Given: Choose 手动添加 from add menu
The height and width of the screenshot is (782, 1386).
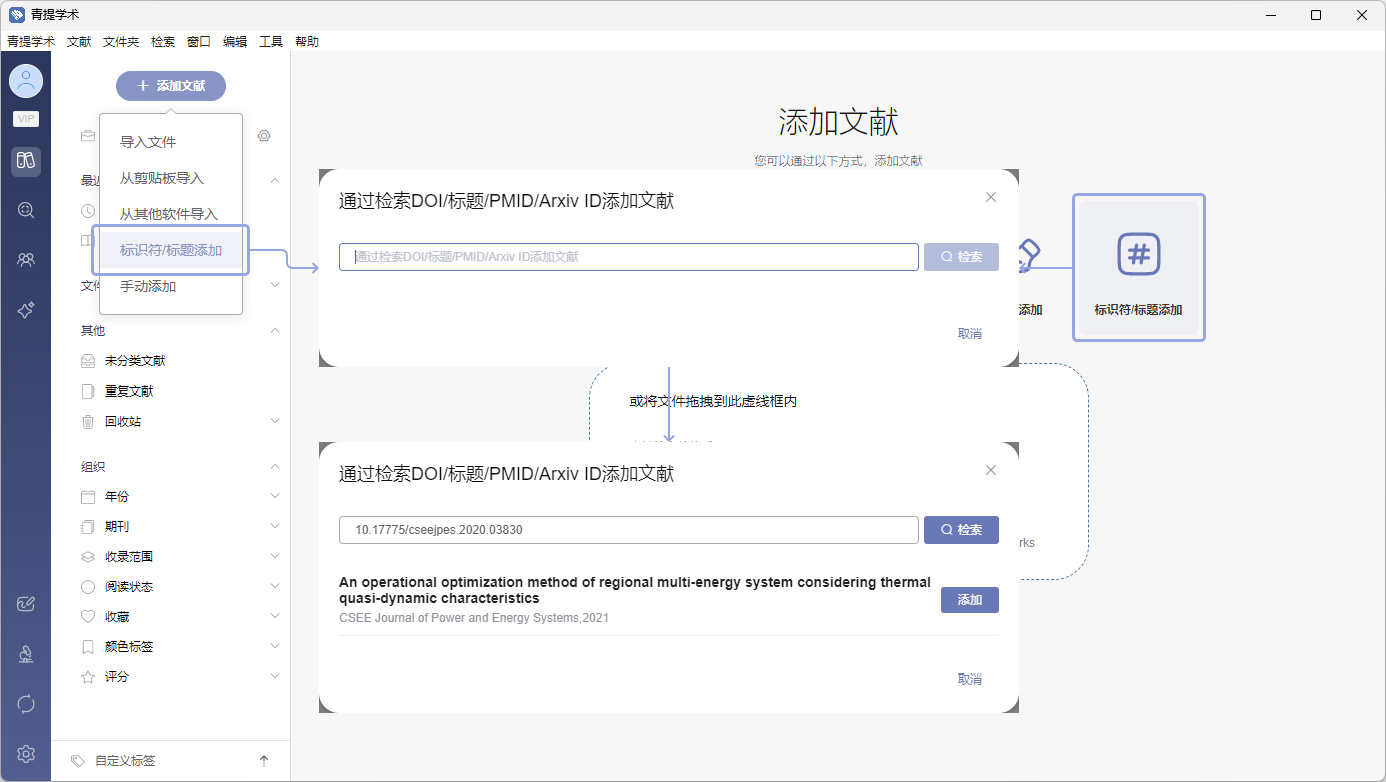Looking at the screenshot, I should pos(171,286).
